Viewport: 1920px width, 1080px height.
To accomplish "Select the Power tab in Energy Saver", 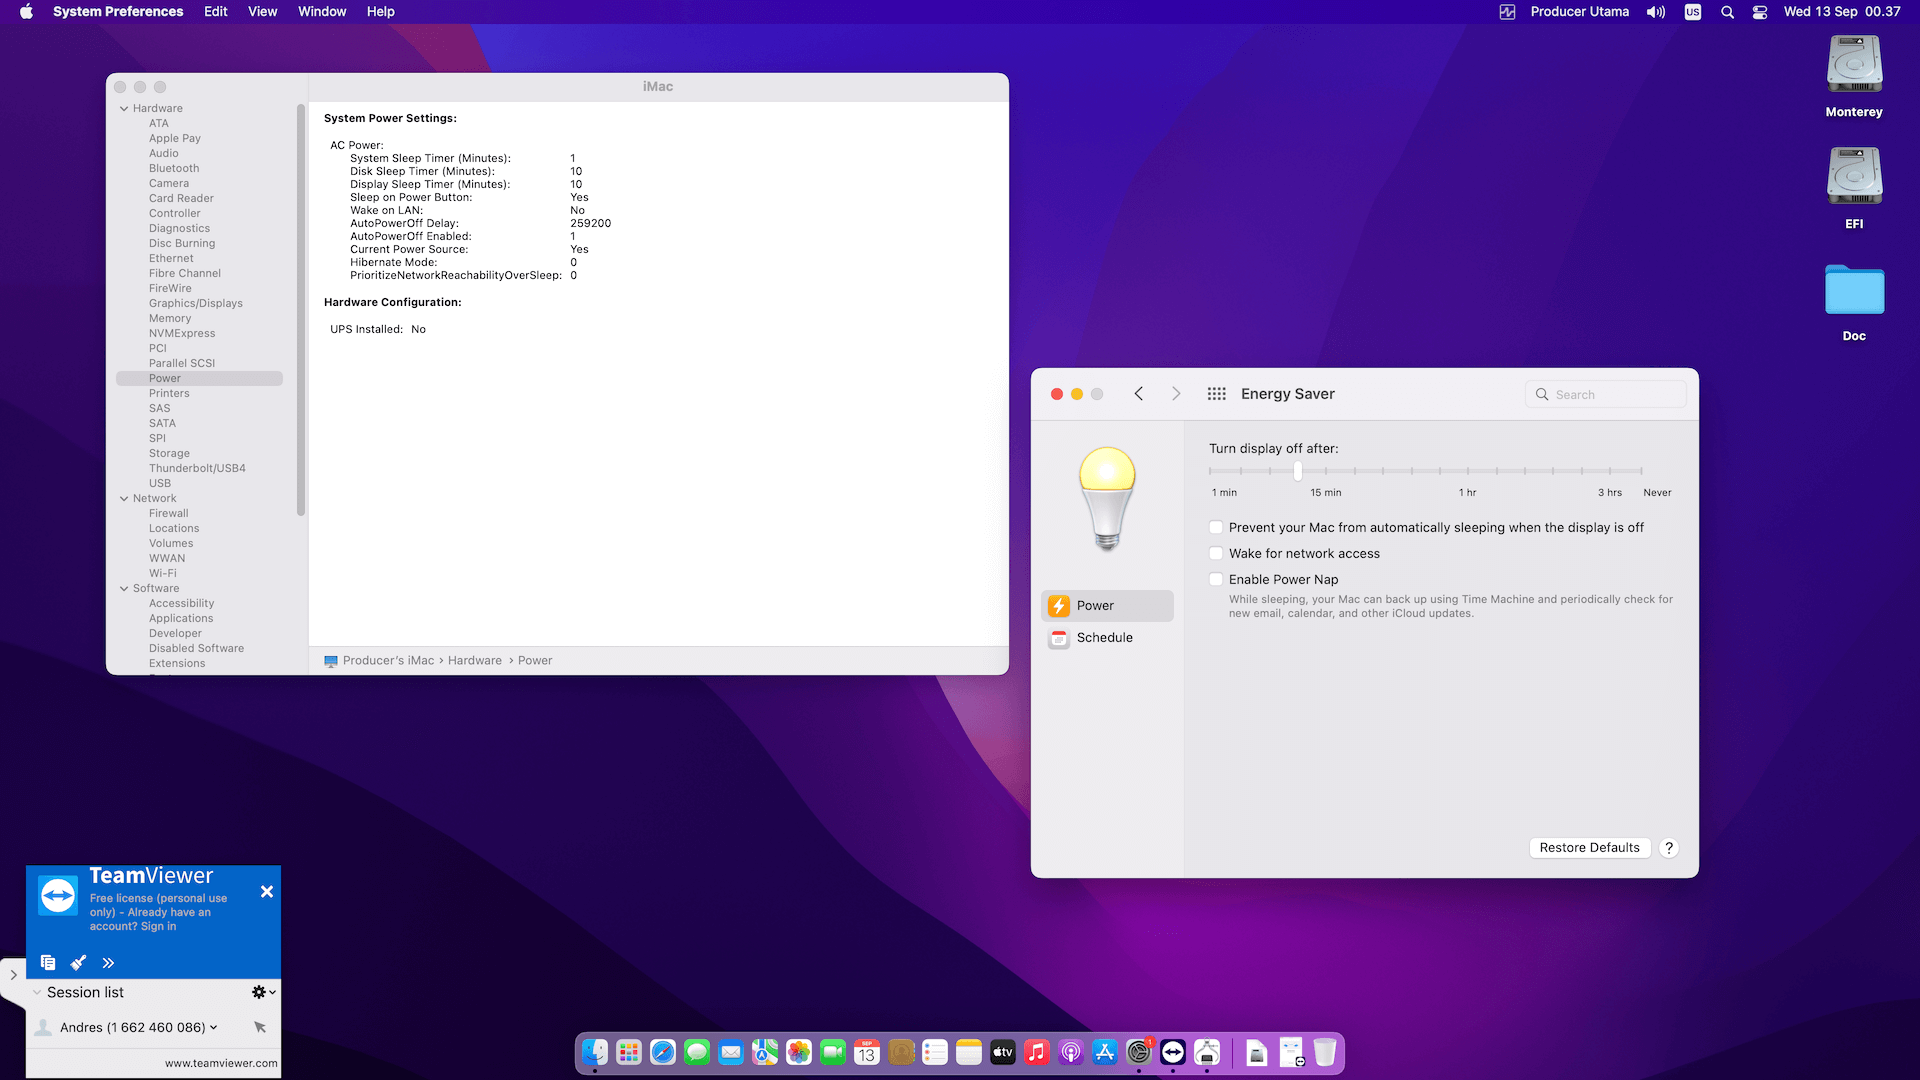I will pos(1107,606).
